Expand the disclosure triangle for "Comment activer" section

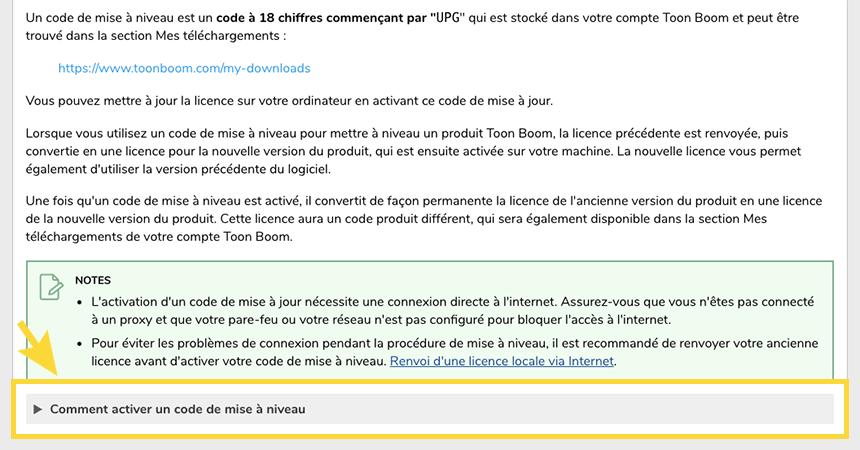pos(38,409)
